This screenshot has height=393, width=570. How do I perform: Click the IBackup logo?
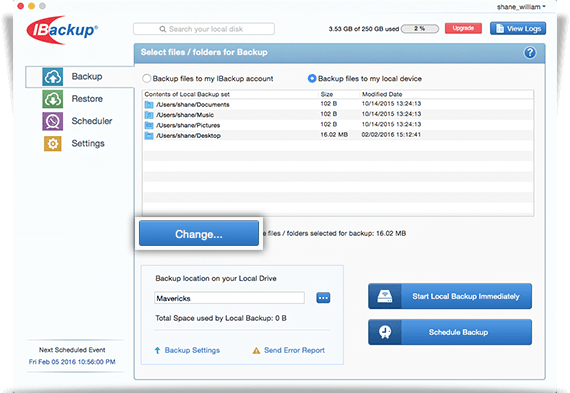point(62,30)
